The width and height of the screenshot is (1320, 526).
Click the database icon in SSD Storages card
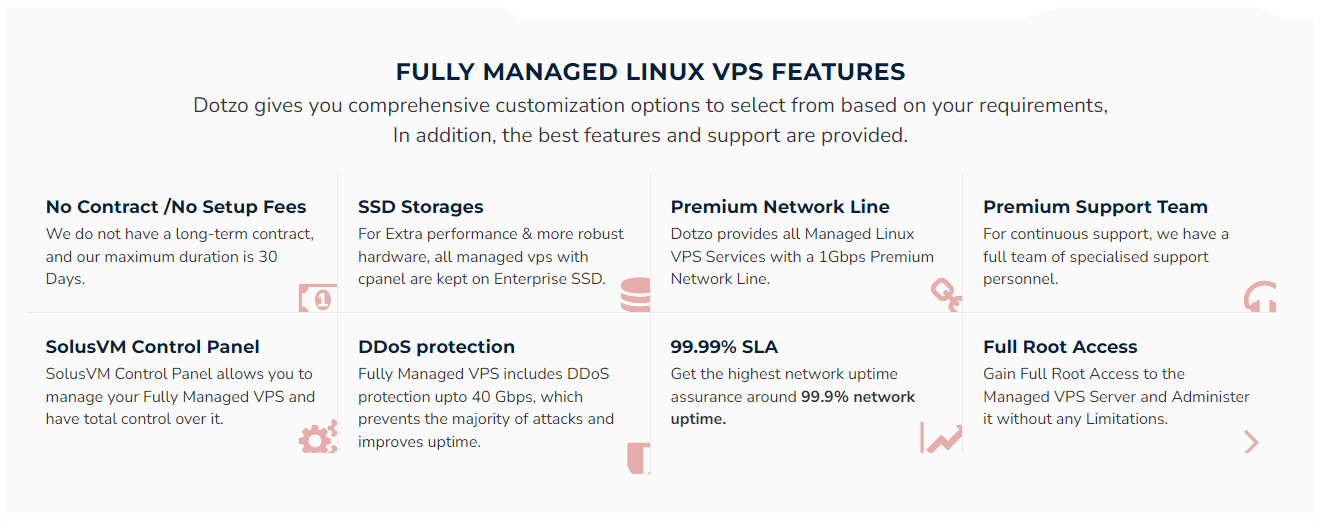coord(635,294)
